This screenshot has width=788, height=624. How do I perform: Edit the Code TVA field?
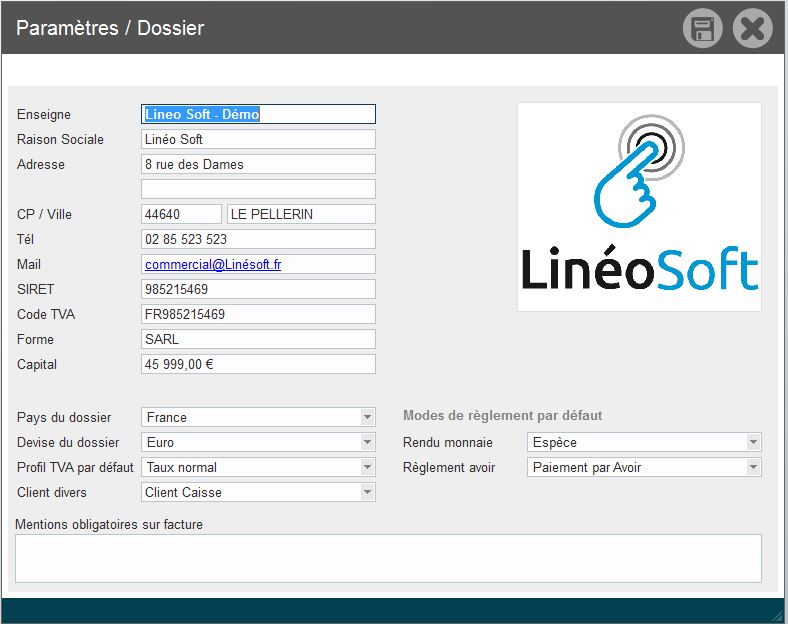coord(258,315)
